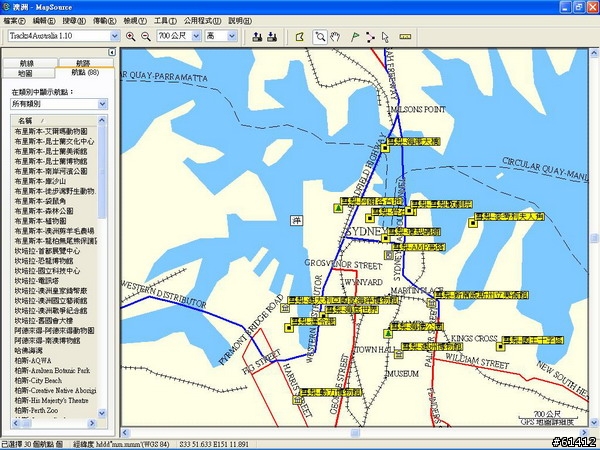Viewport: 600px width, 450px height.
Task: Open the 傳輸(R) menu
Action: point(104,21)
